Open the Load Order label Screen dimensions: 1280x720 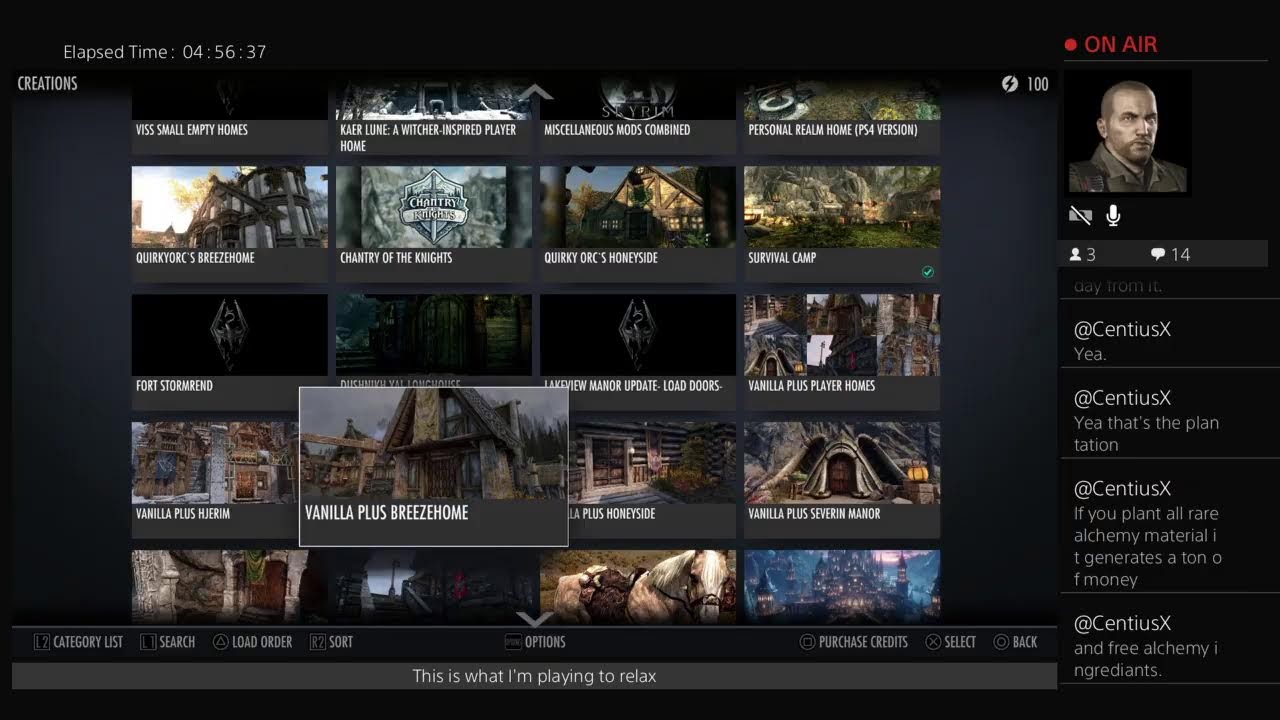click(x=262, y=642)
